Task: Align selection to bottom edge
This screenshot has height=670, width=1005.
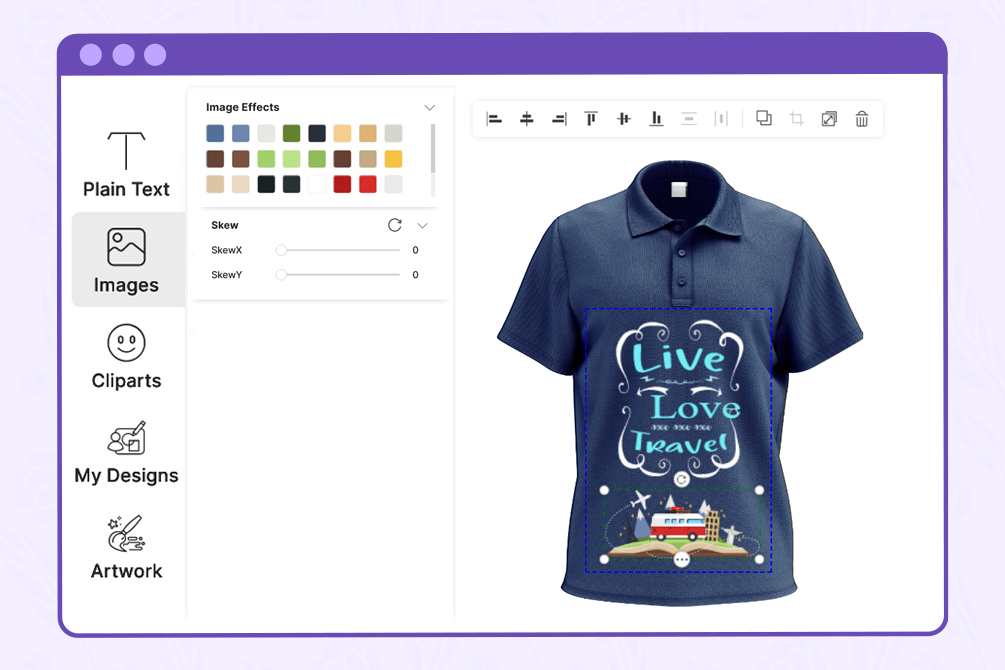Action: tap(656, 119)
